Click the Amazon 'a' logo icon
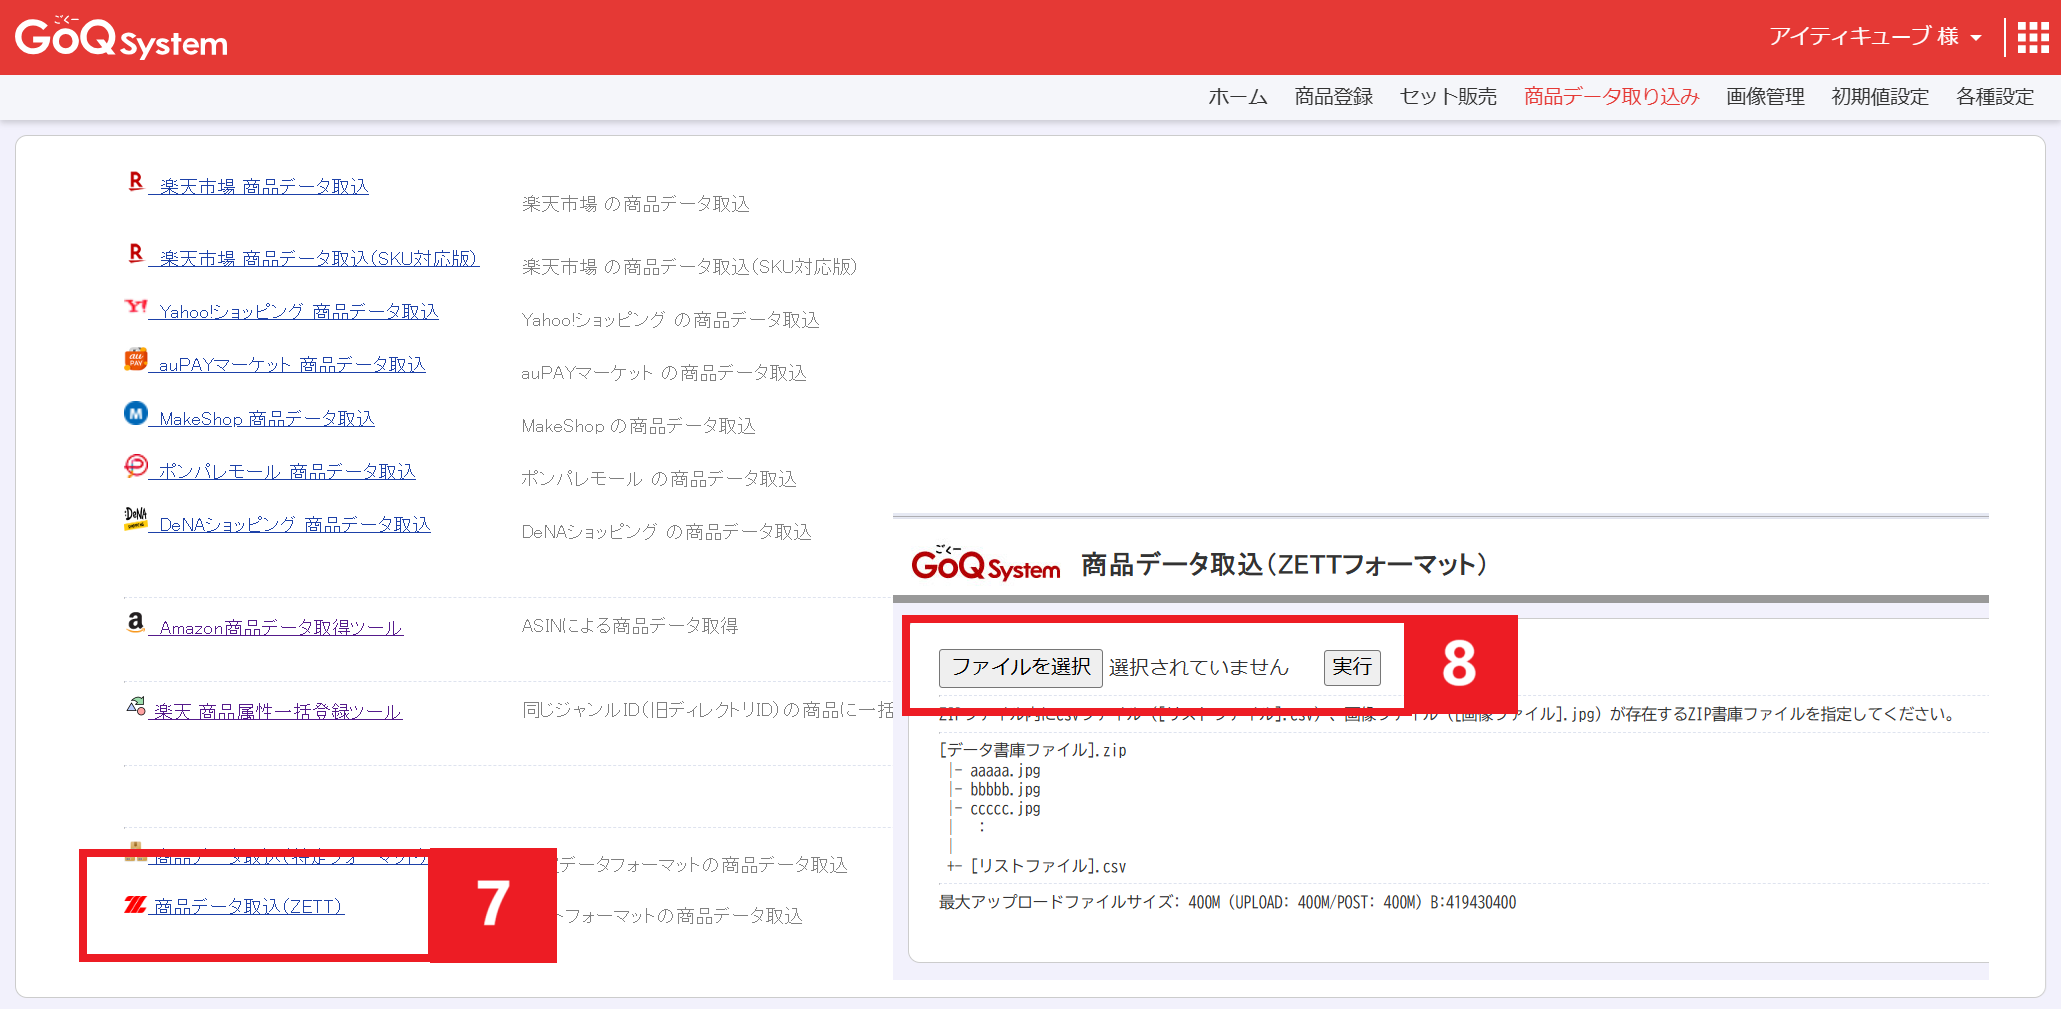2061x1009 pixels. click(x=136, y=623)
